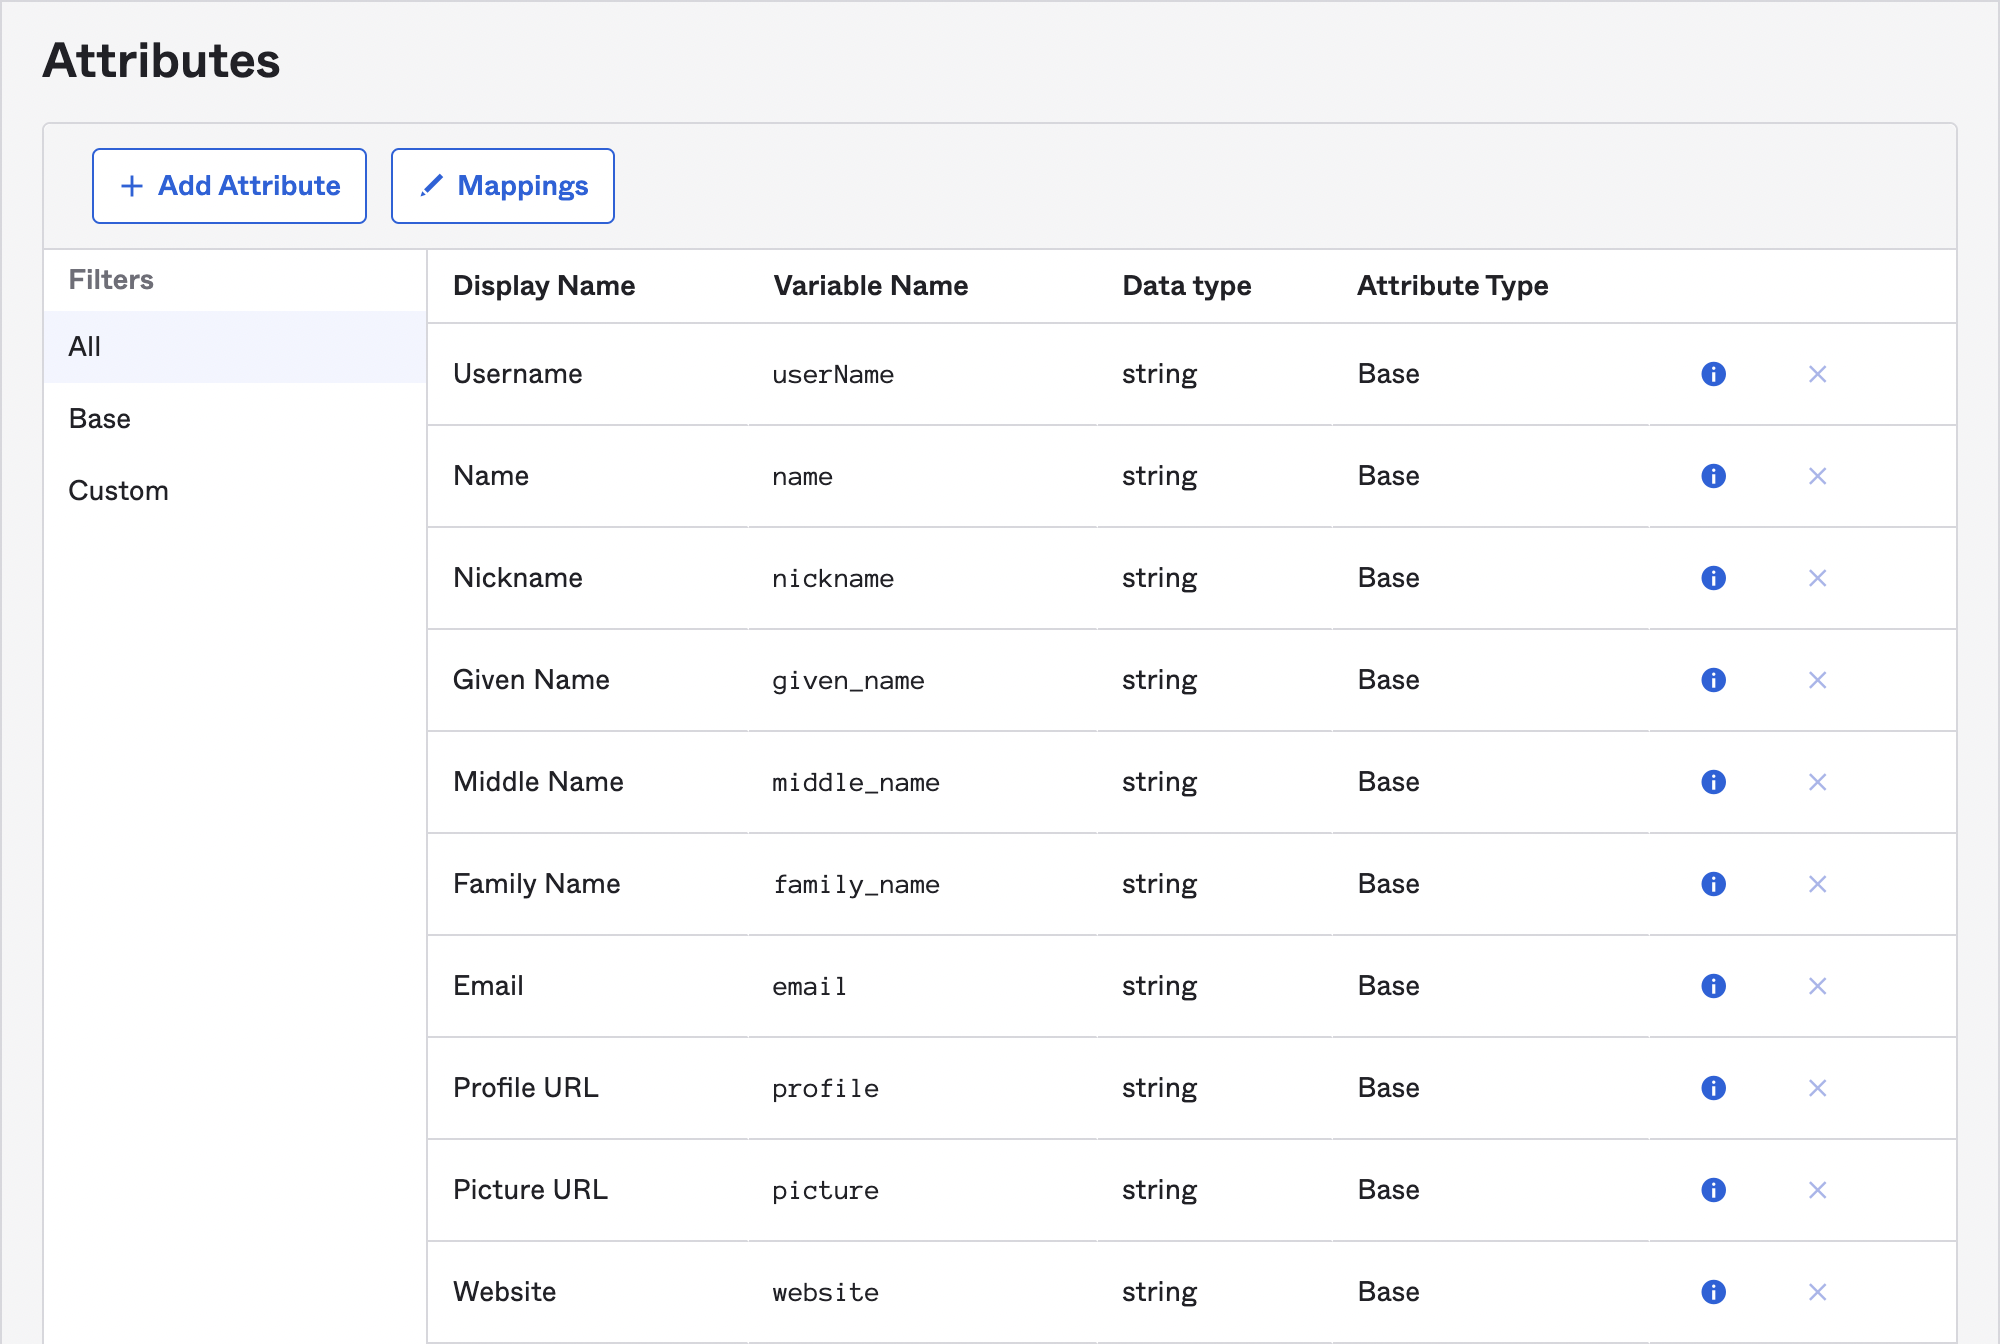Click the Add Attribute button
Viewport: 2000px width, 1344px height.
click(229, 185)
